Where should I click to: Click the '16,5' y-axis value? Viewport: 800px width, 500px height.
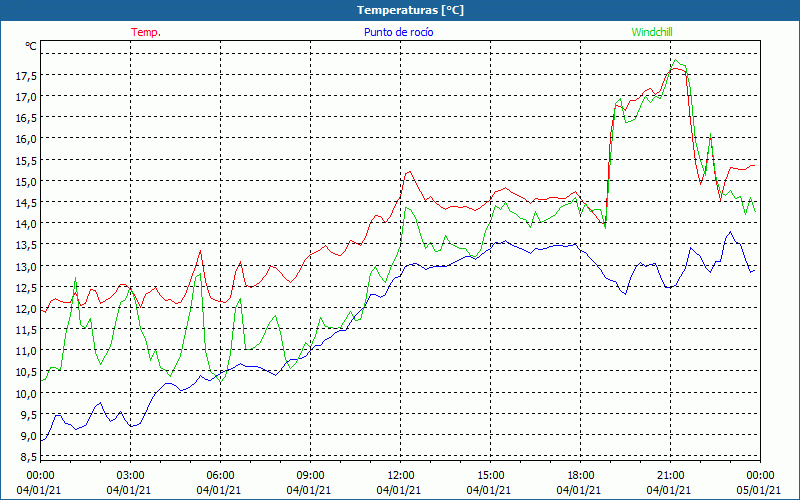(27, 118)
